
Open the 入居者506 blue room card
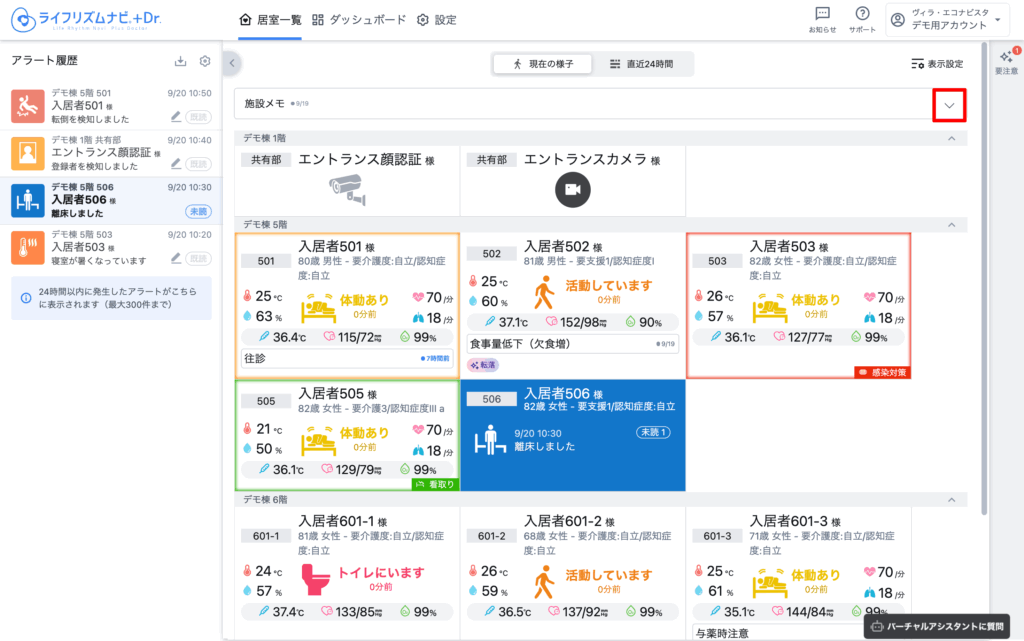pyautogui.click(x=572, y=435)
